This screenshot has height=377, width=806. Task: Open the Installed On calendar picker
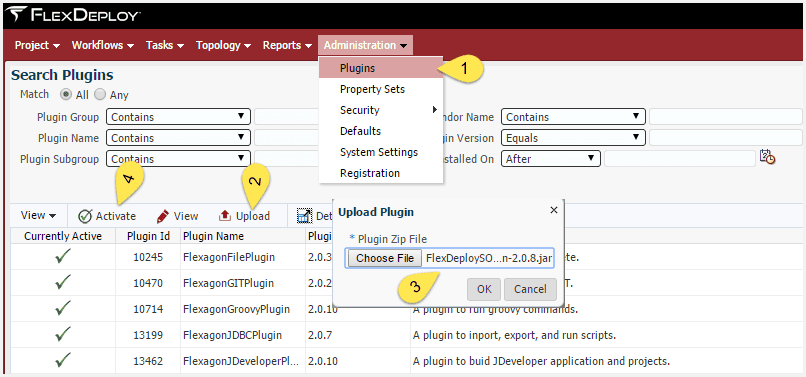[x=767, y=157]
